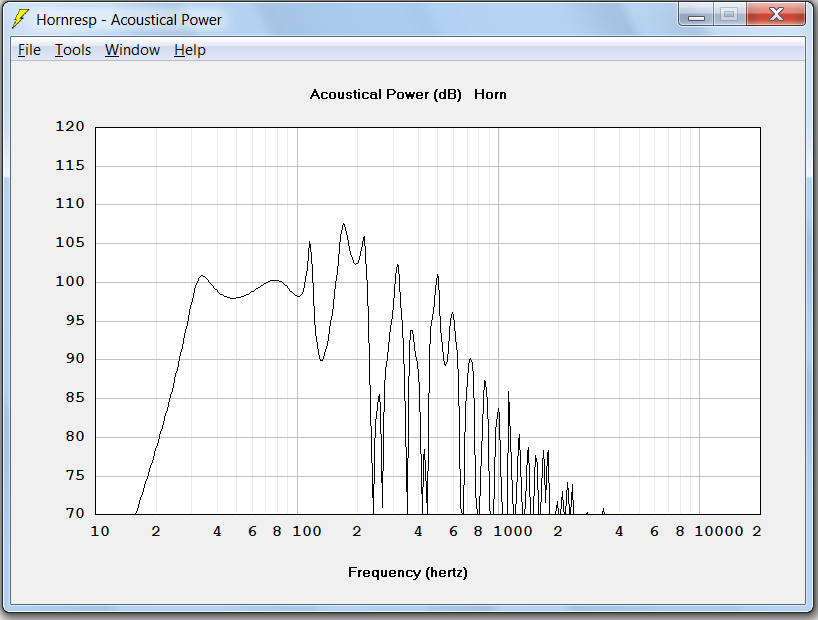Click the 110 dB axis label

(70, 204)
